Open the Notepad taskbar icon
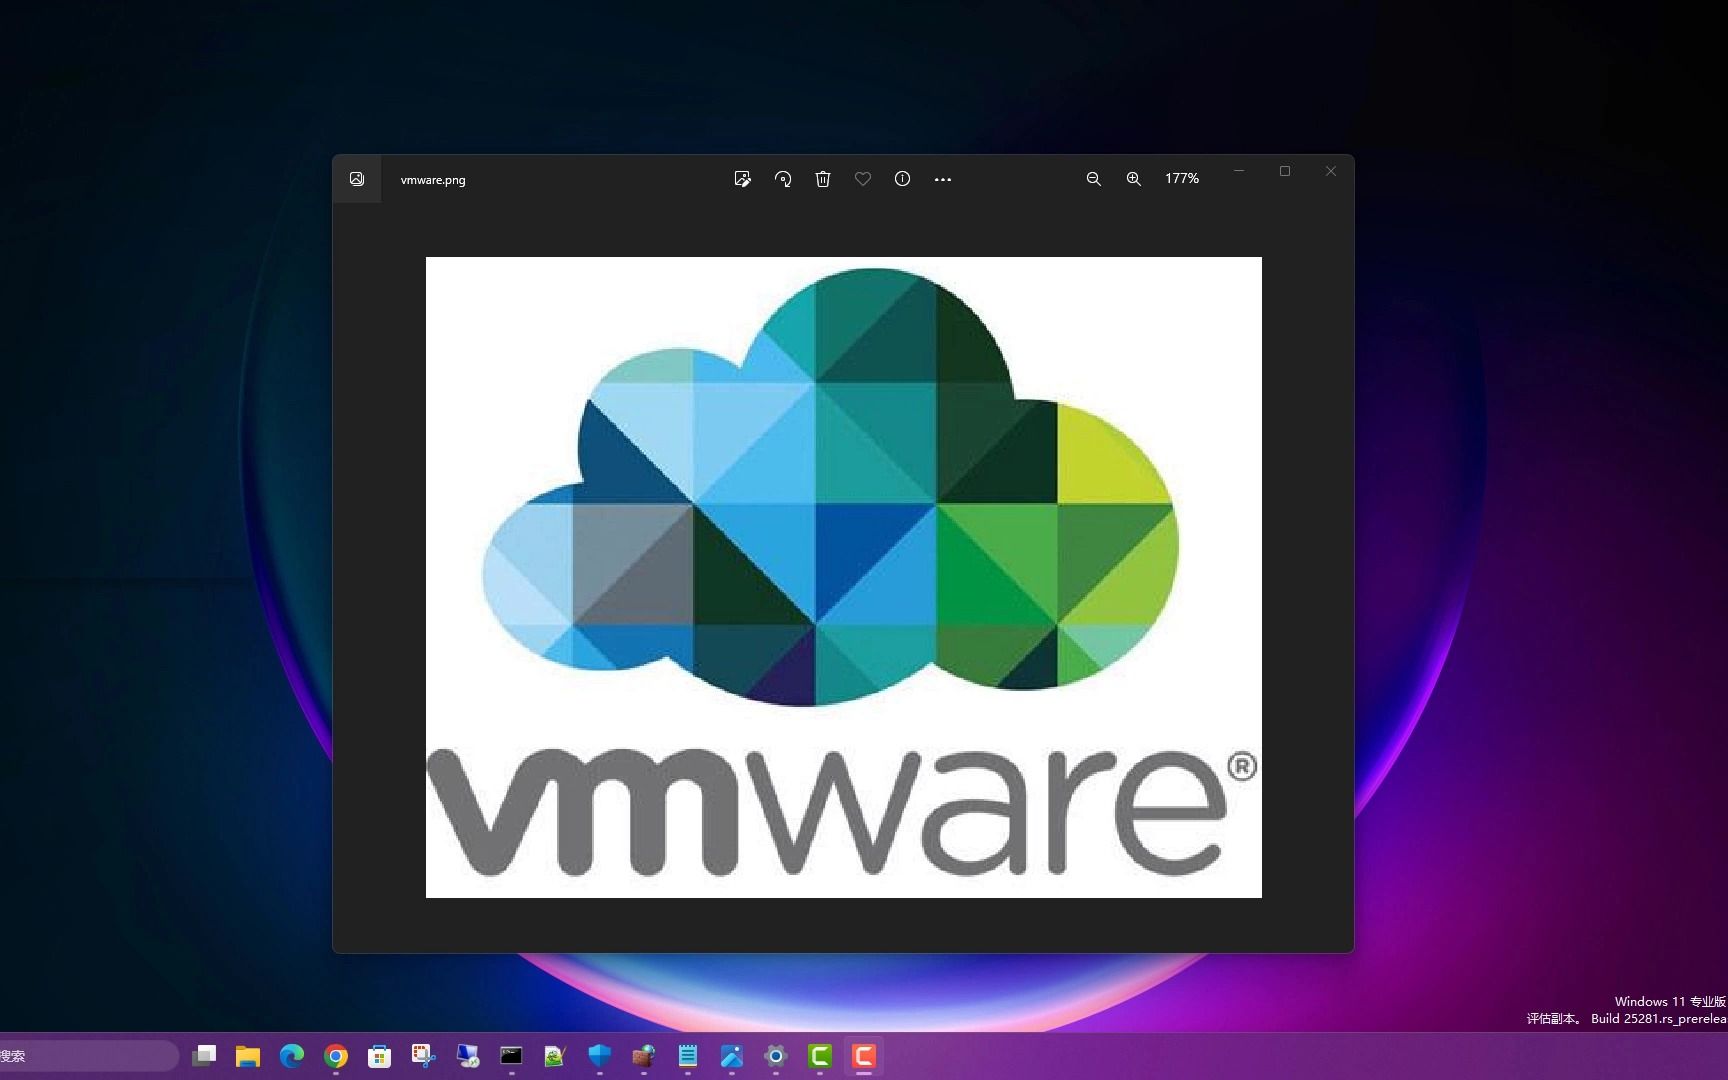 click(x=688, y=1056)
